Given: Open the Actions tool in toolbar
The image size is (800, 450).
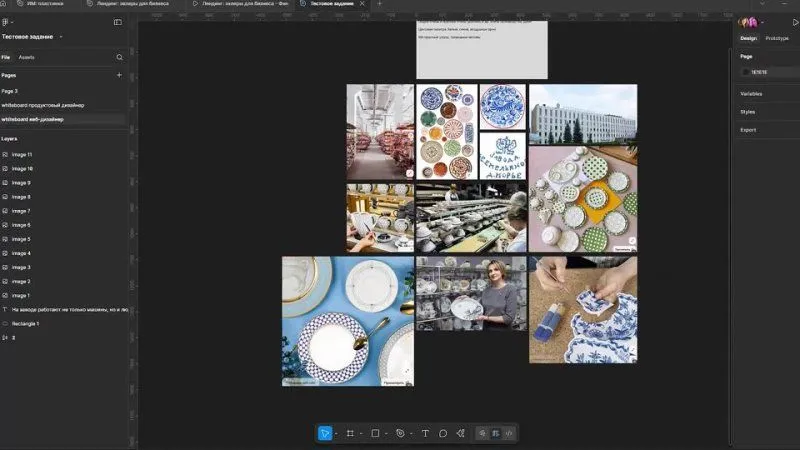Looking at the screenshot, I should [x=461, y=433].
